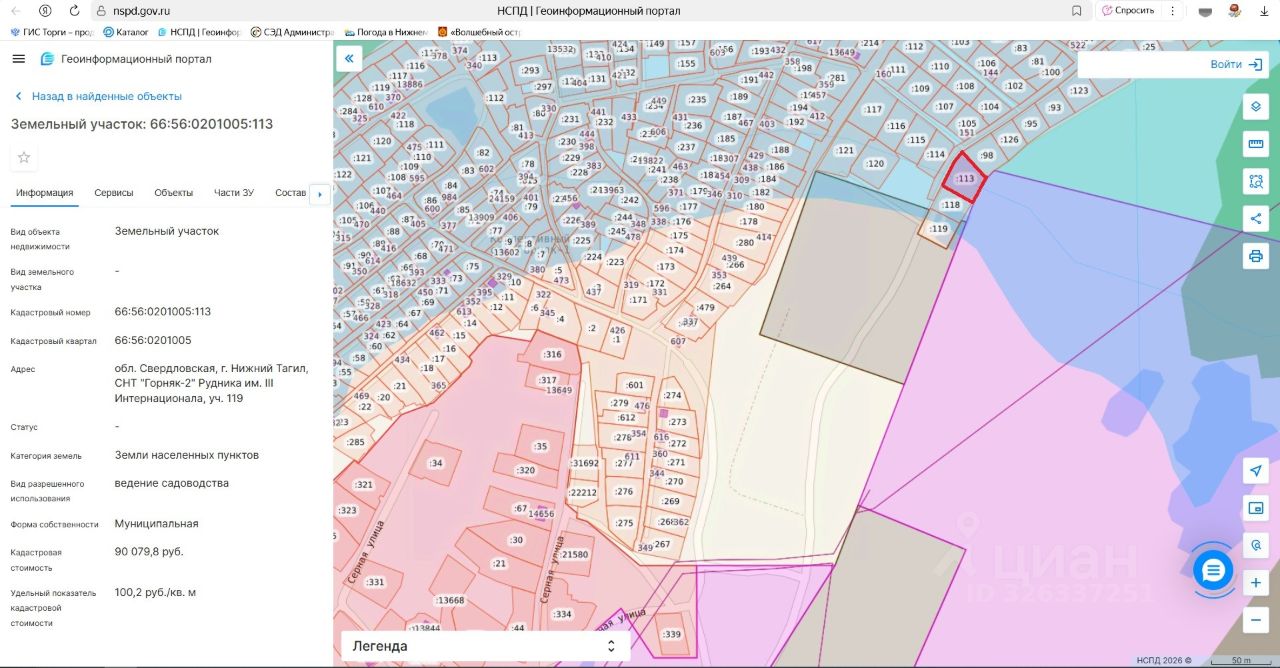Add parcel to favorites star

[24, 157]
